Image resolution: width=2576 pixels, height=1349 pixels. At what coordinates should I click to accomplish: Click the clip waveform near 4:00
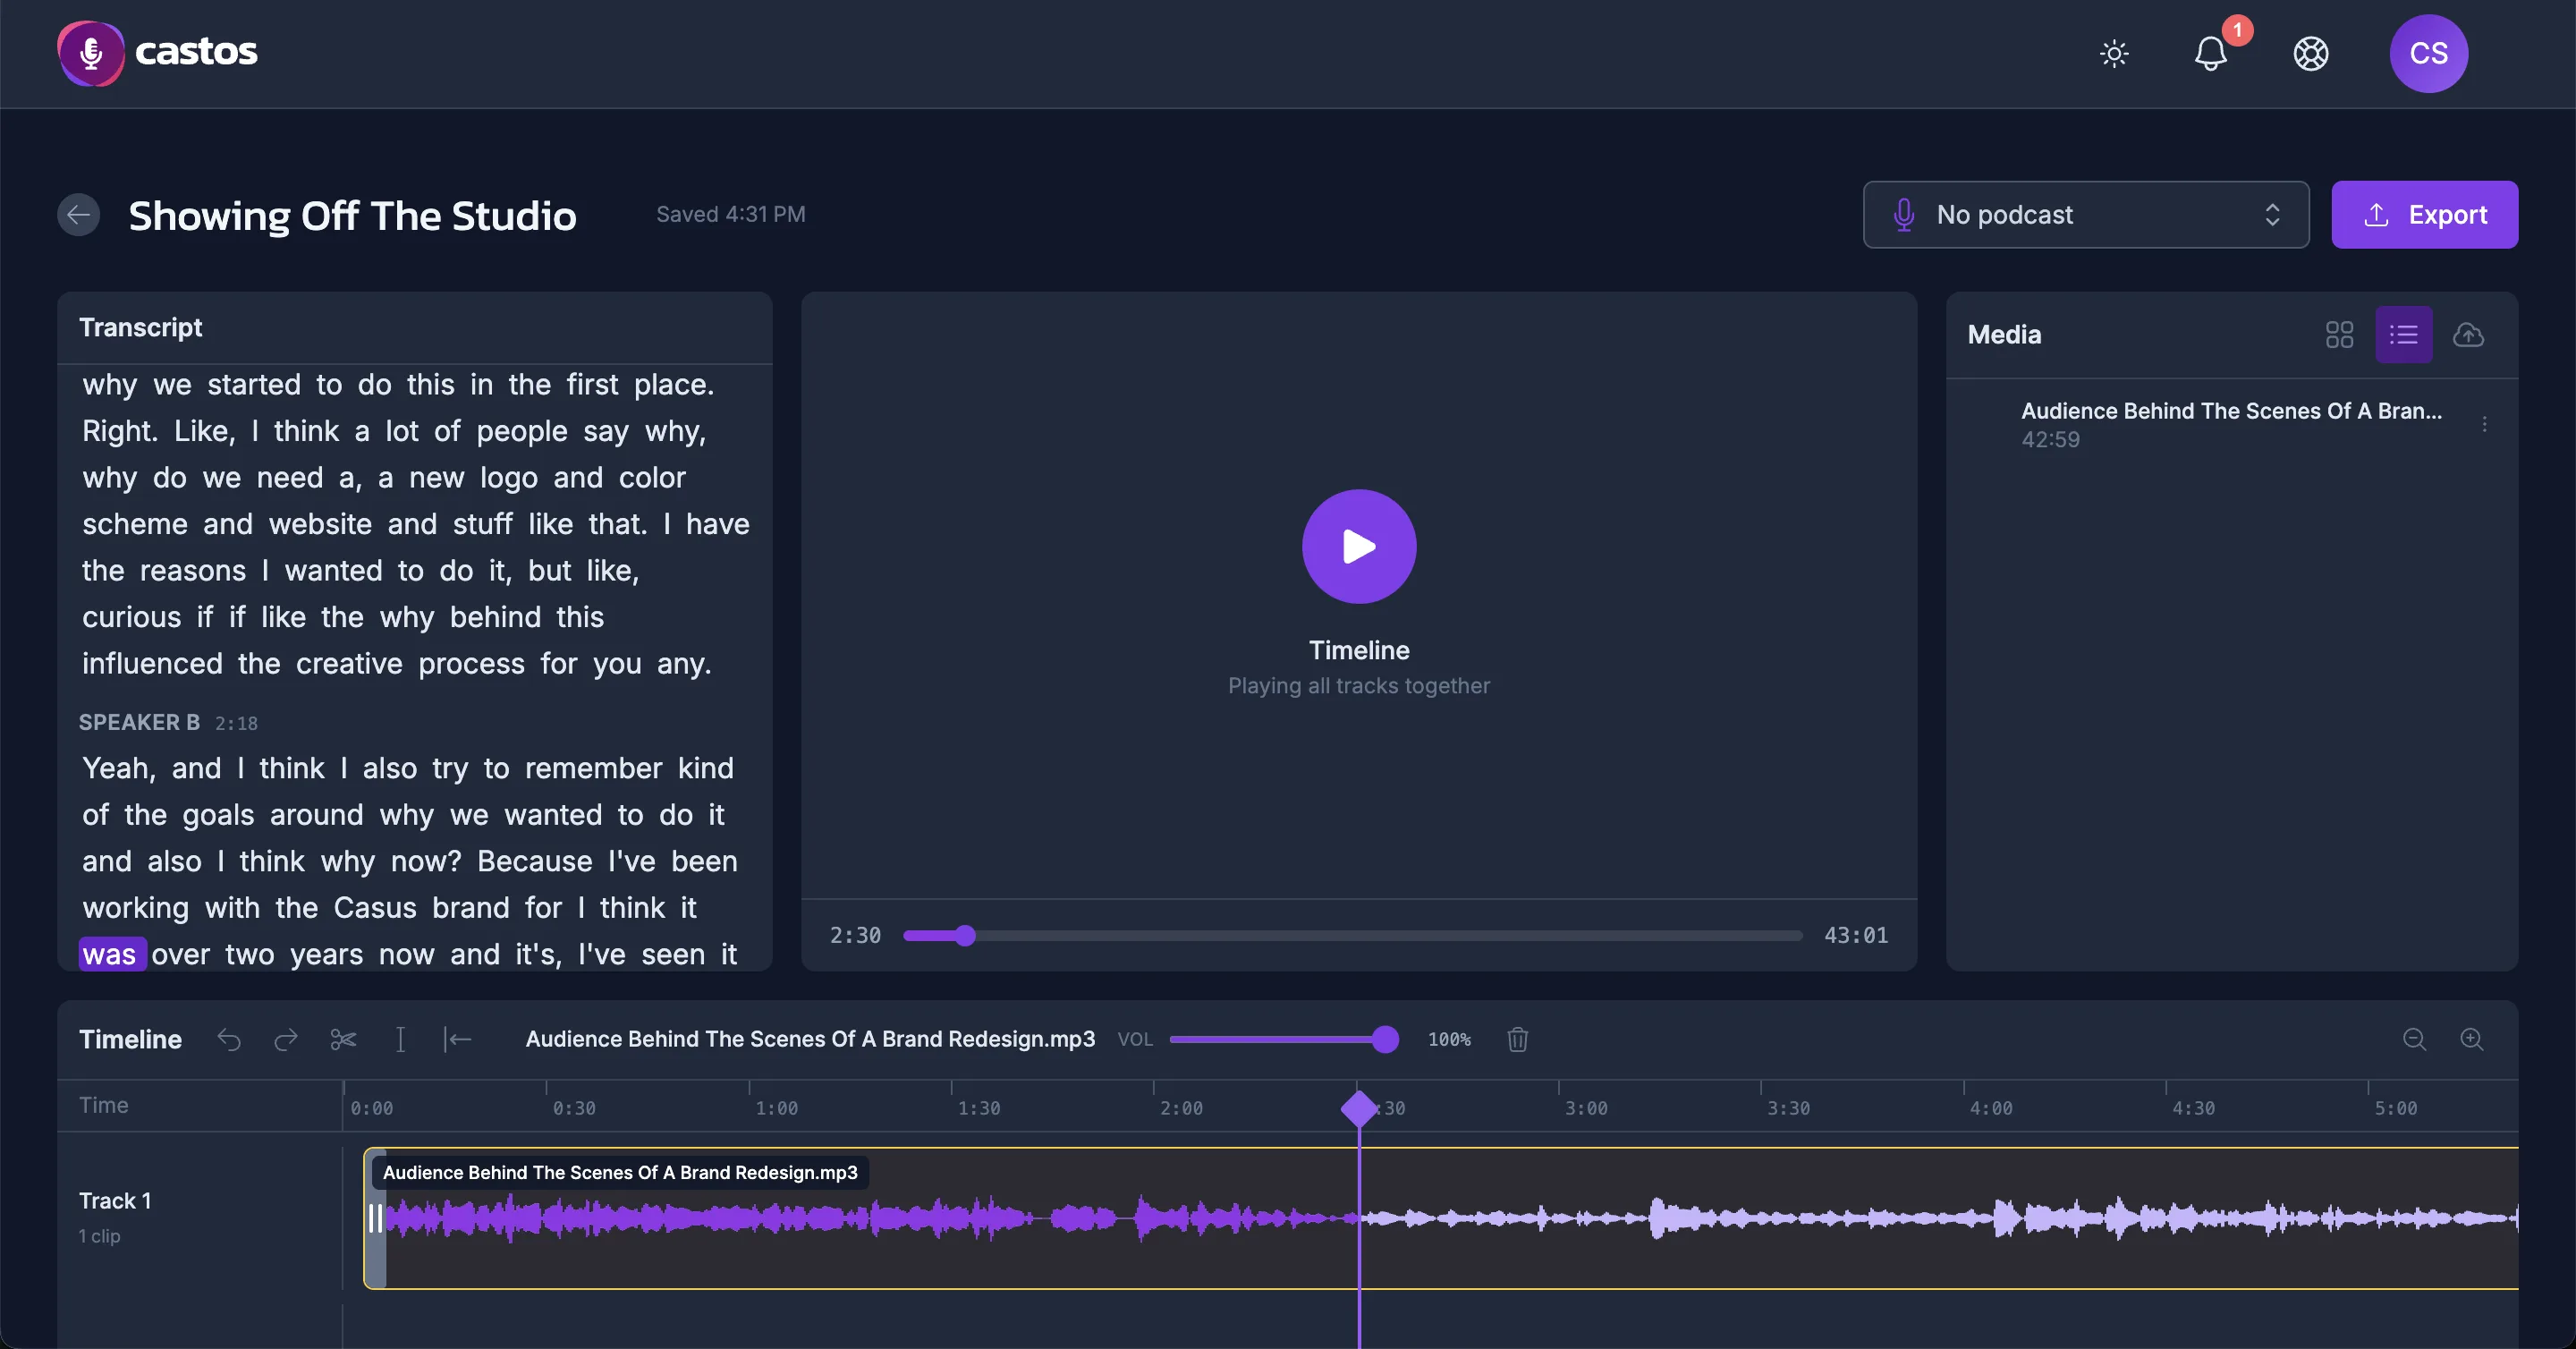[x=1991, y=1219]
